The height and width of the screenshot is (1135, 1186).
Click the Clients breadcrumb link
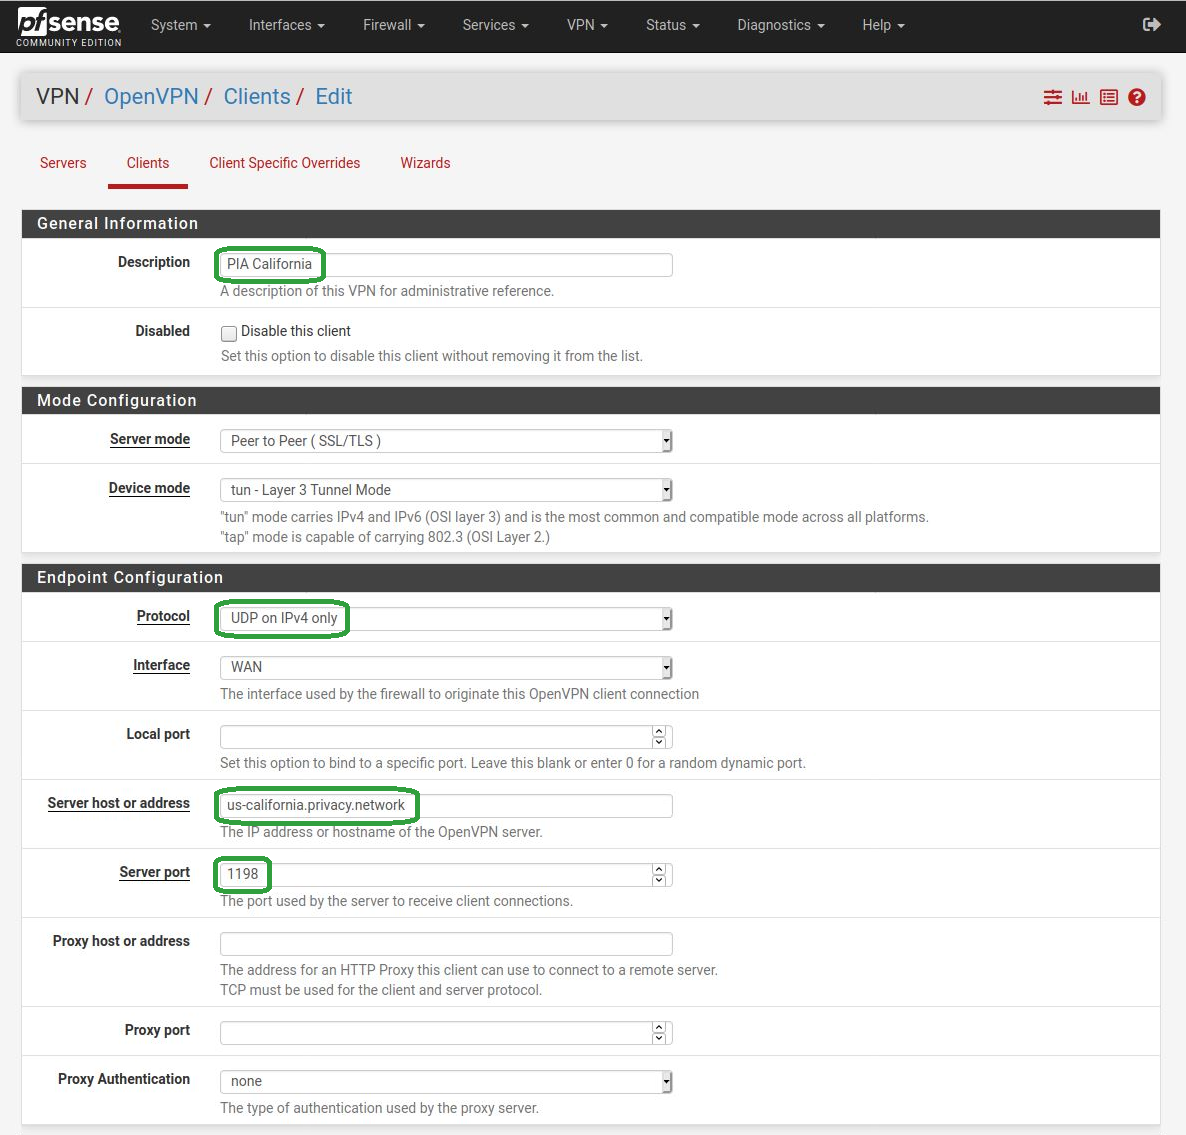[x=257, y=97]
